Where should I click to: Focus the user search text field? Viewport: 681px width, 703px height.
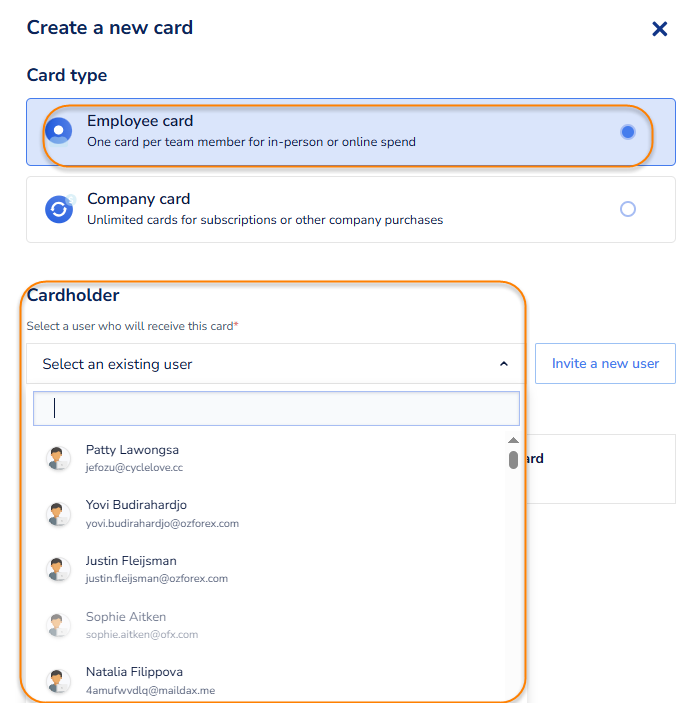(x=277, y=408)
